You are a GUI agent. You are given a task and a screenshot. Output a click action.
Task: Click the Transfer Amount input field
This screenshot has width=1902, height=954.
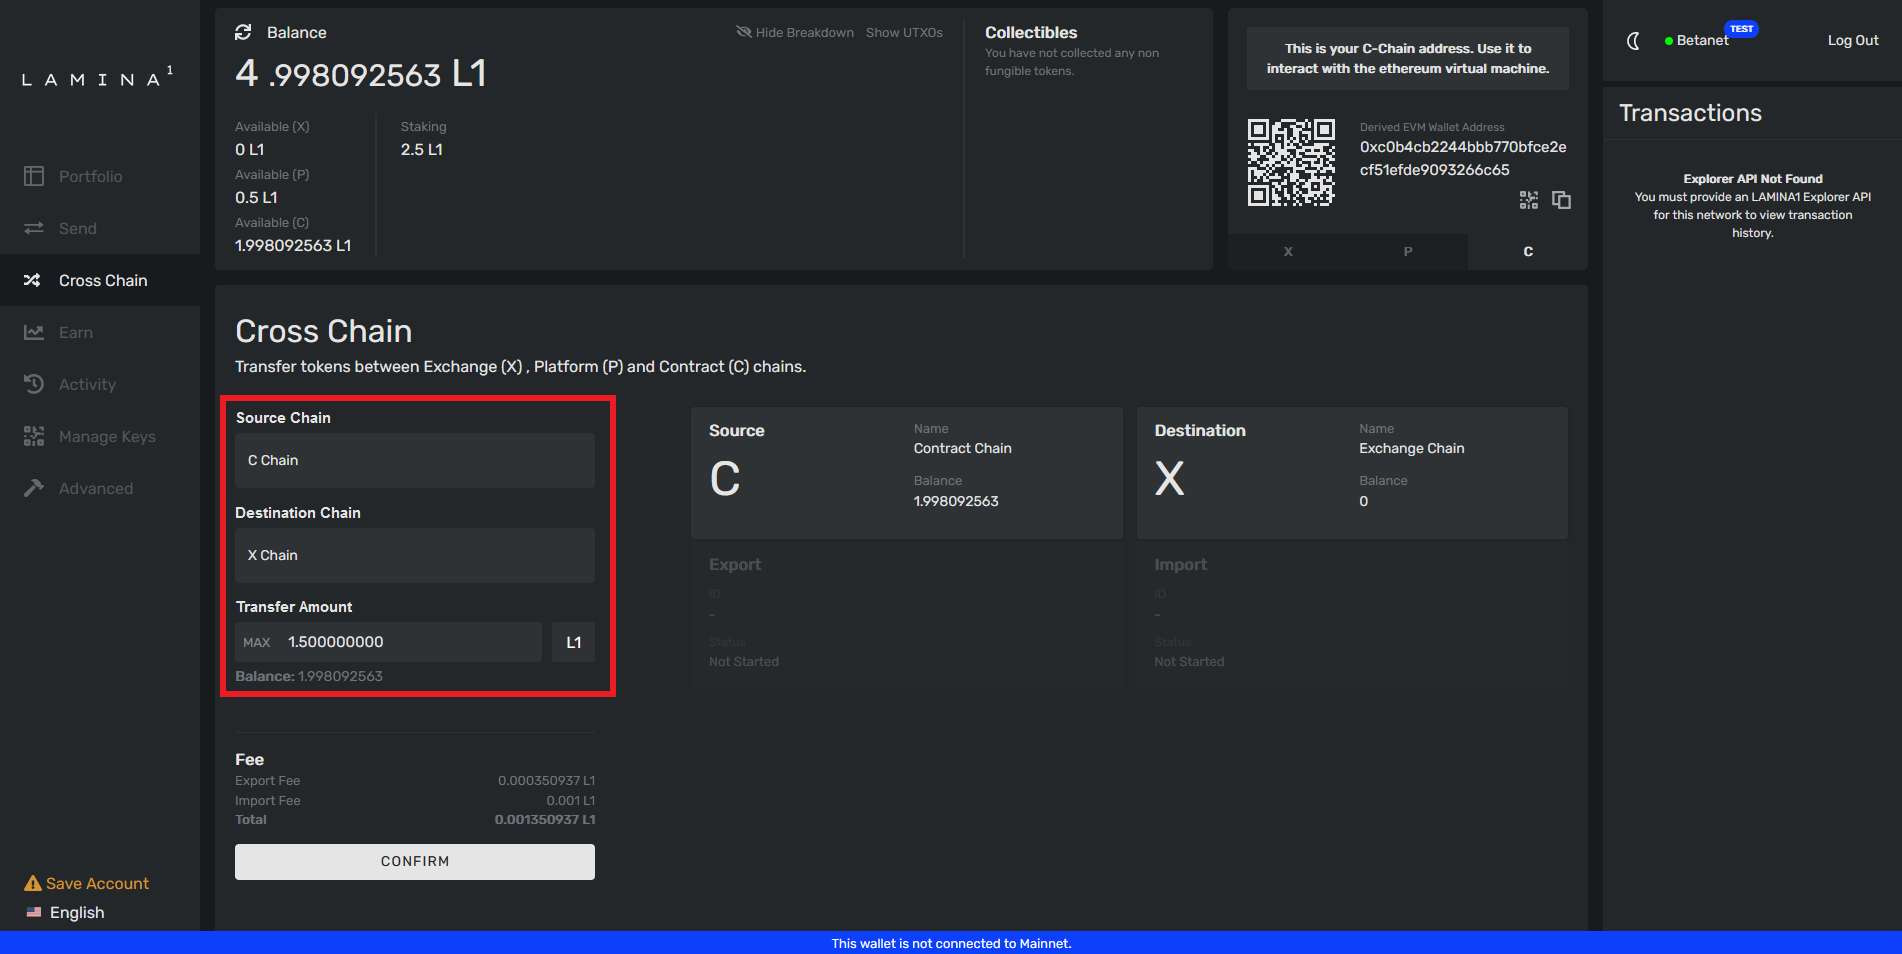(410, 642)
